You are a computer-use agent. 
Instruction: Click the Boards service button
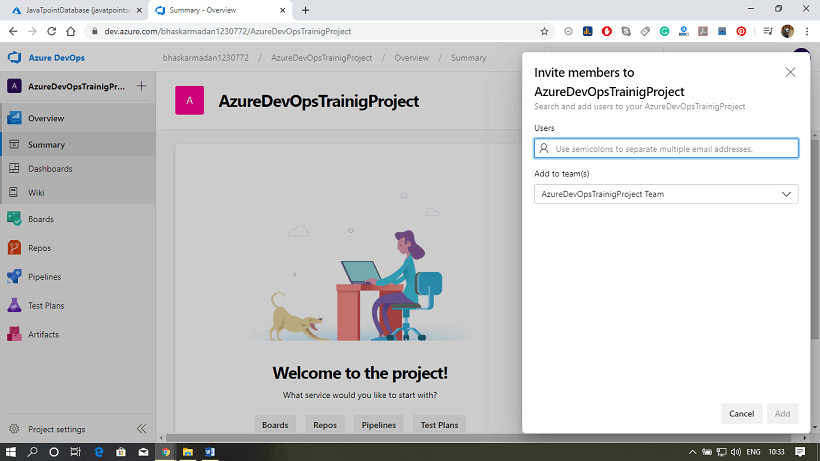(x=275, y=424)
